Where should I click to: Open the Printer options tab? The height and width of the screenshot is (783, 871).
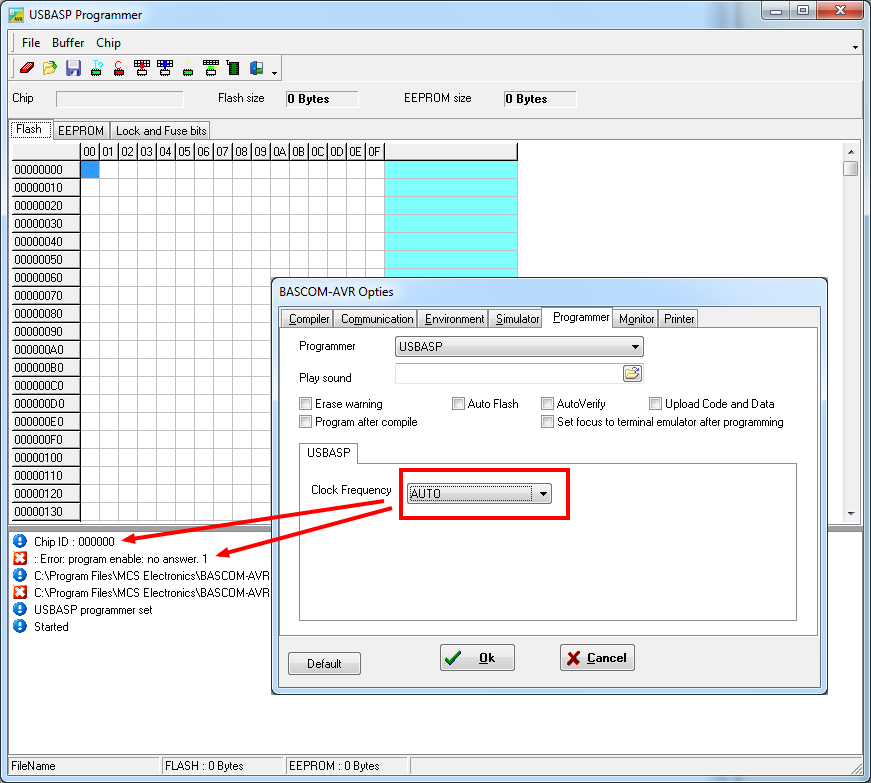pyautogui.click(x=679, y=319)
